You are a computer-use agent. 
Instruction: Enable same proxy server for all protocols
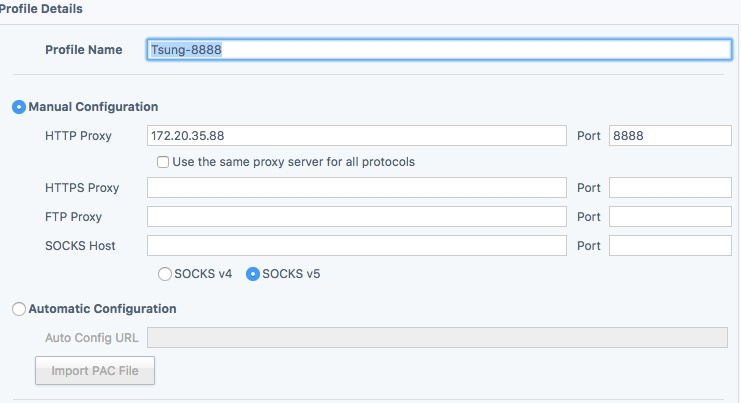(x=163, y=162)
